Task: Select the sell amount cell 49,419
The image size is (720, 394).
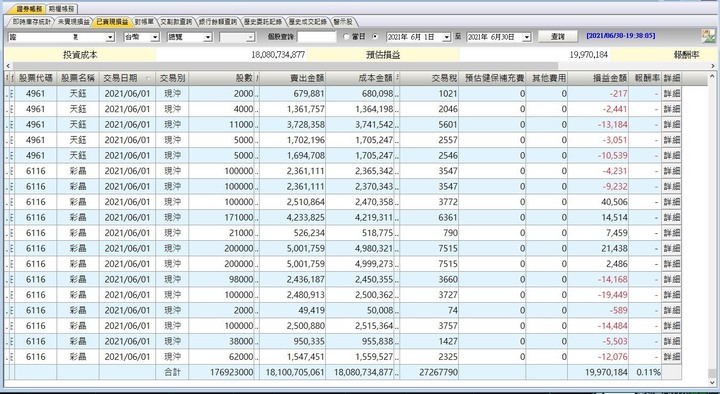Action: point(293,310)
